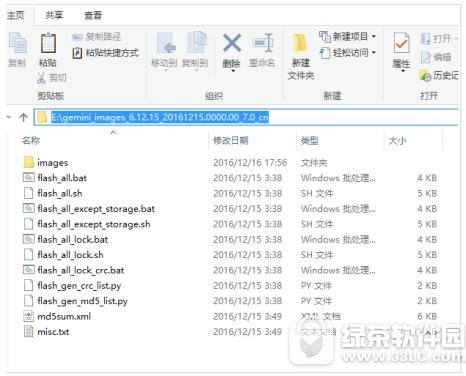This screenshot has height=376, width=466.
Task: Click the file name images
Action: 53,163
